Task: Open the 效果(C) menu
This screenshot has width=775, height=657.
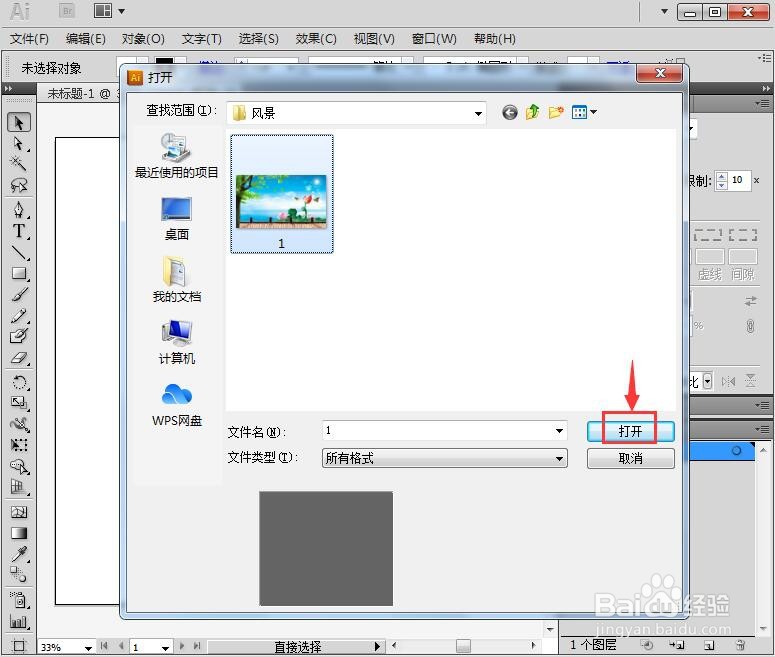Action: (316, 39)
